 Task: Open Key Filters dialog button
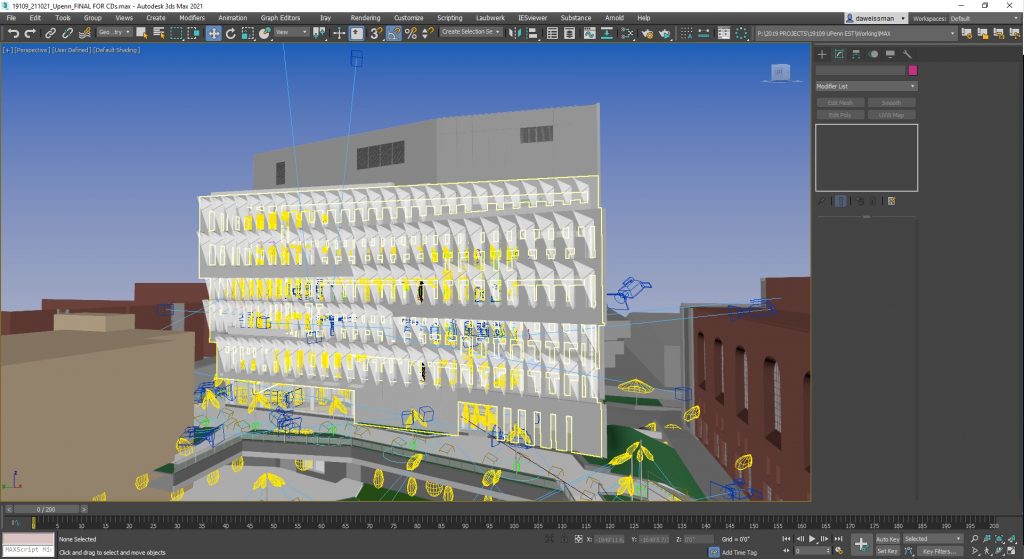(940, 551)
